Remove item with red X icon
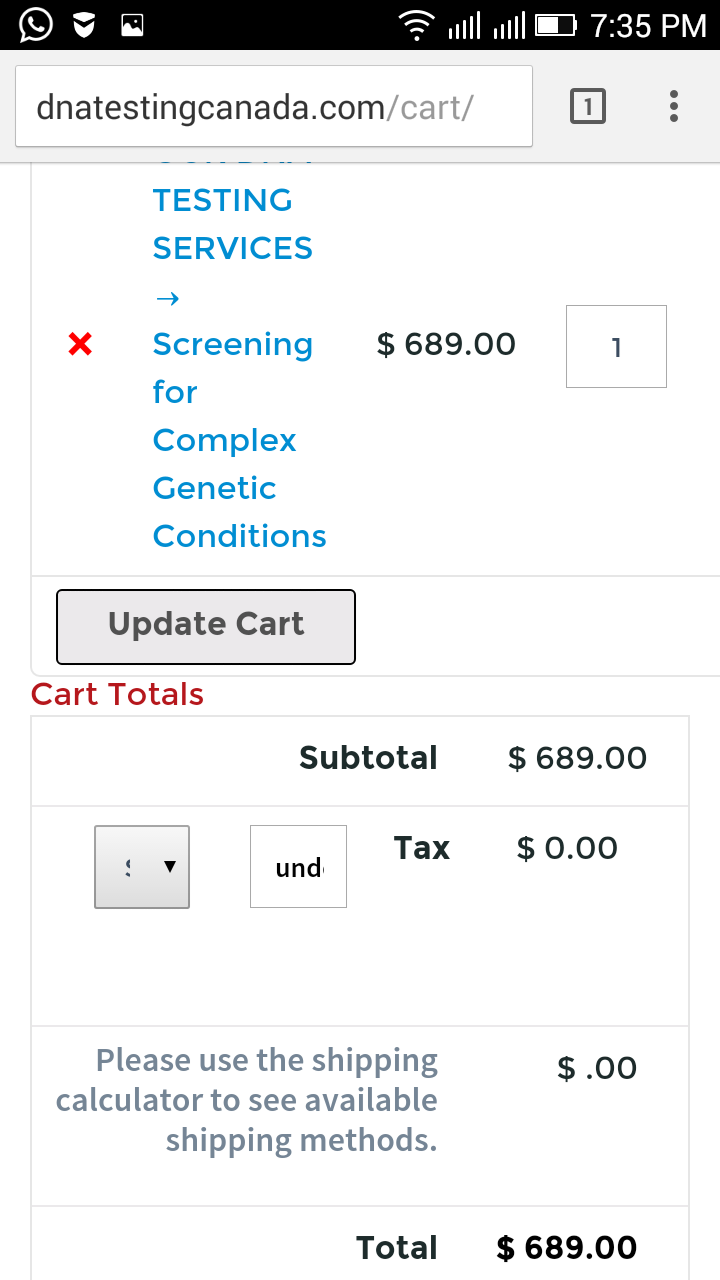The height and width of the screenshot is (1280, 720). tap(80, 345)
